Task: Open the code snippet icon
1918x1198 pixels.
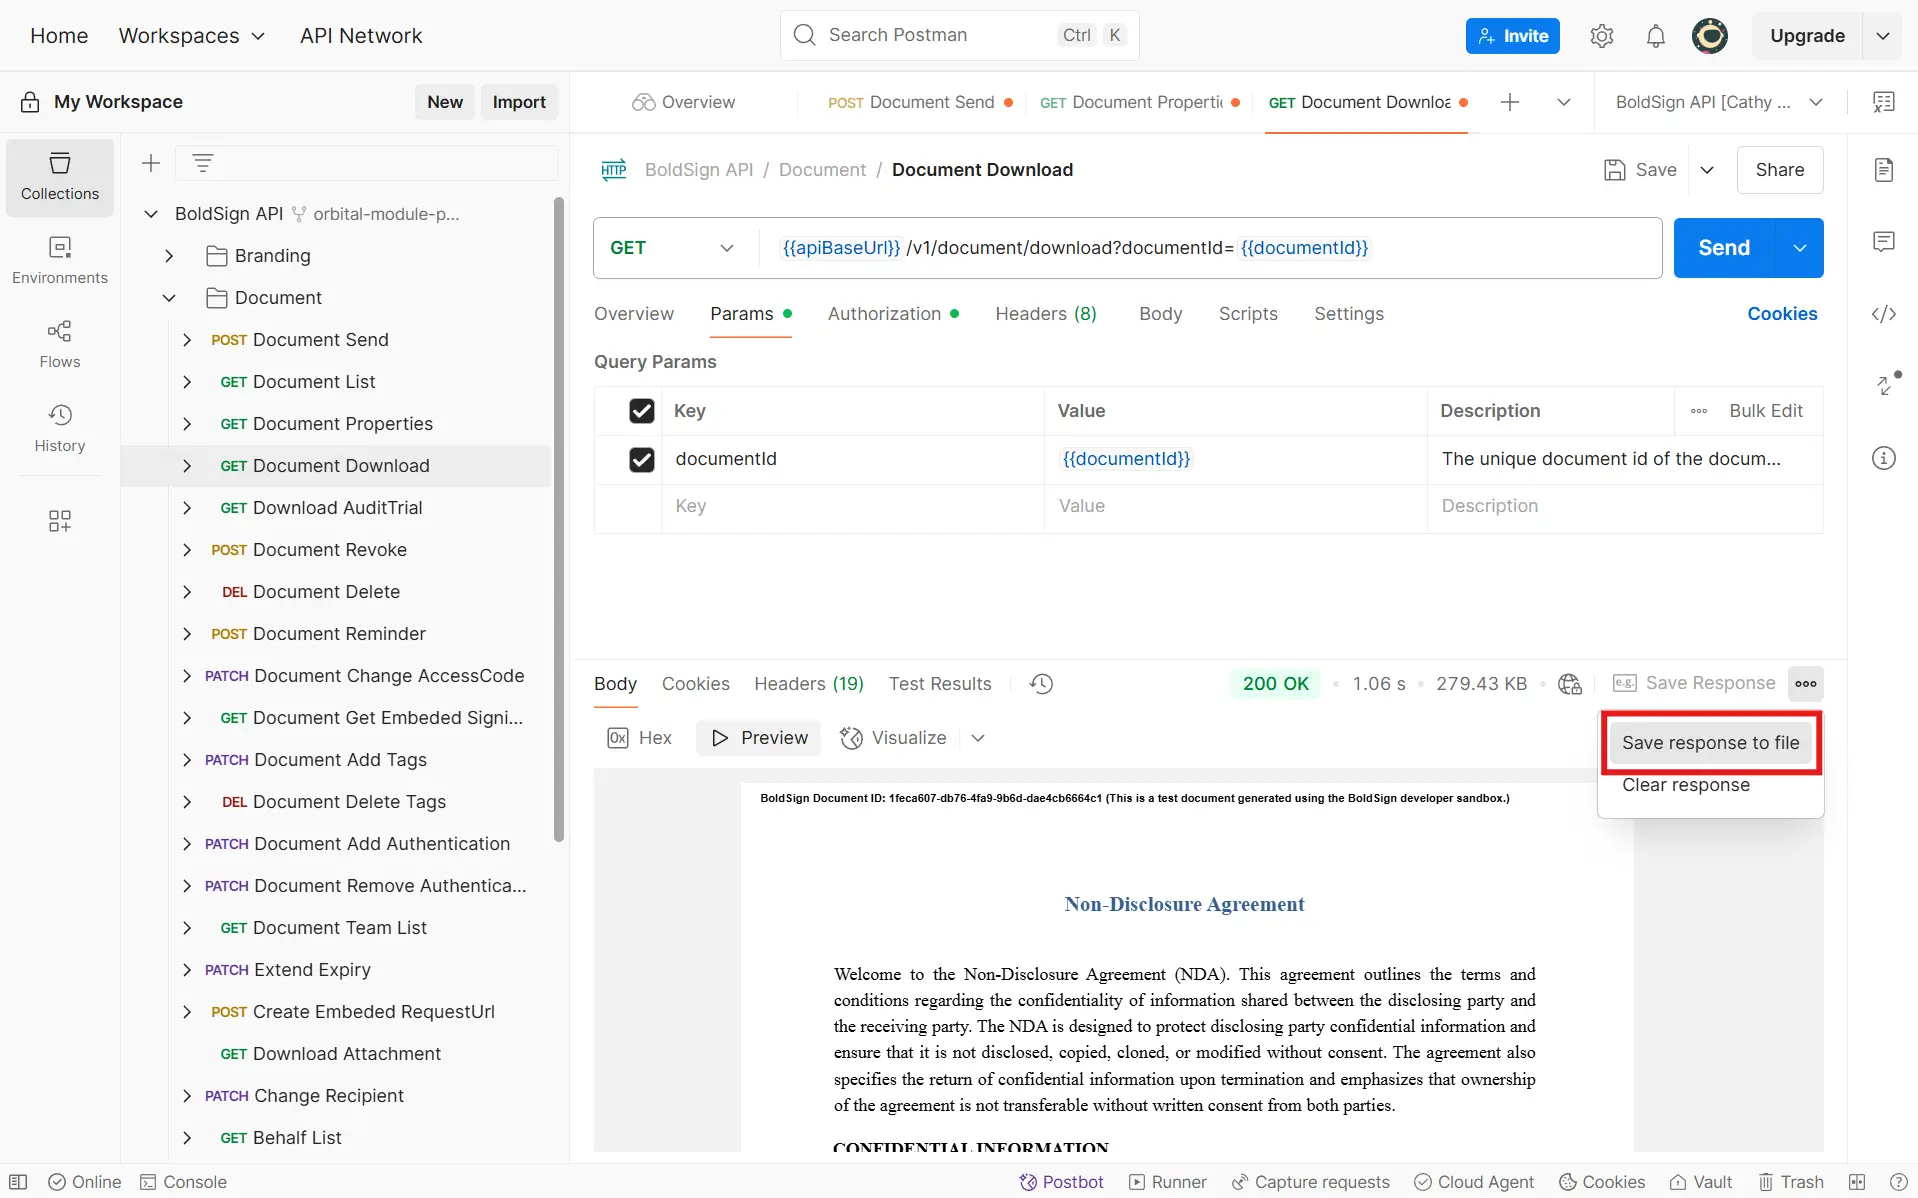Action: point(1884,314)
